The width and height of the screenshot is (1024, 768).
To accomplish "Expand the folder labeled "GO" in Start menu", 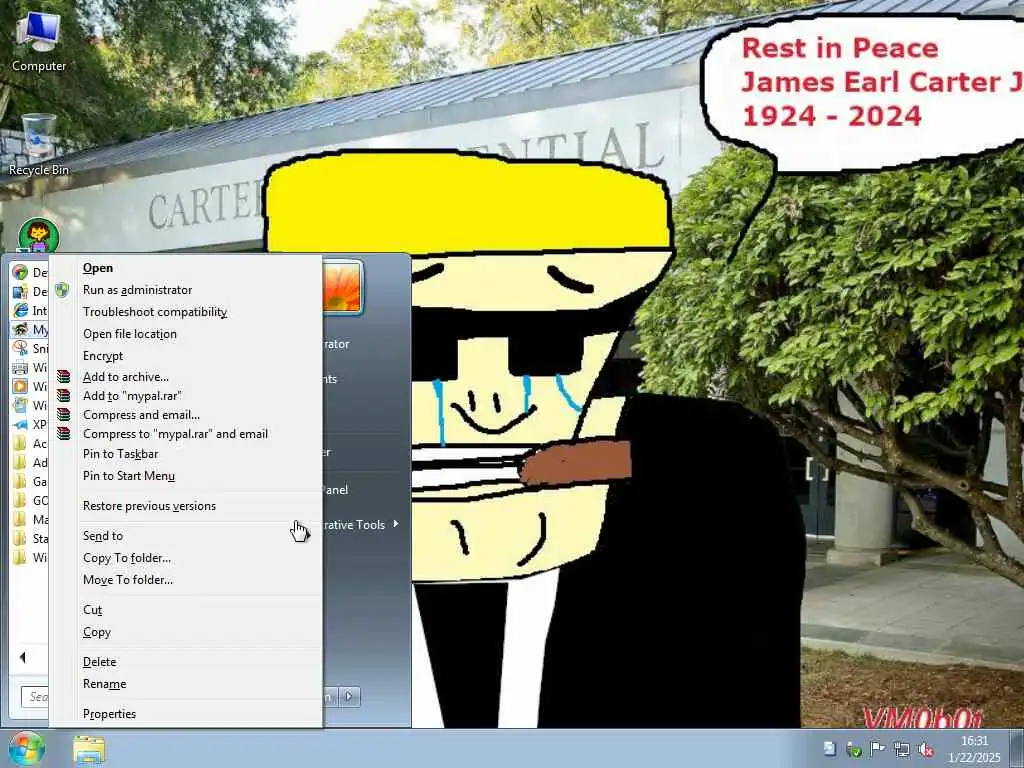I will pos(30,500).
